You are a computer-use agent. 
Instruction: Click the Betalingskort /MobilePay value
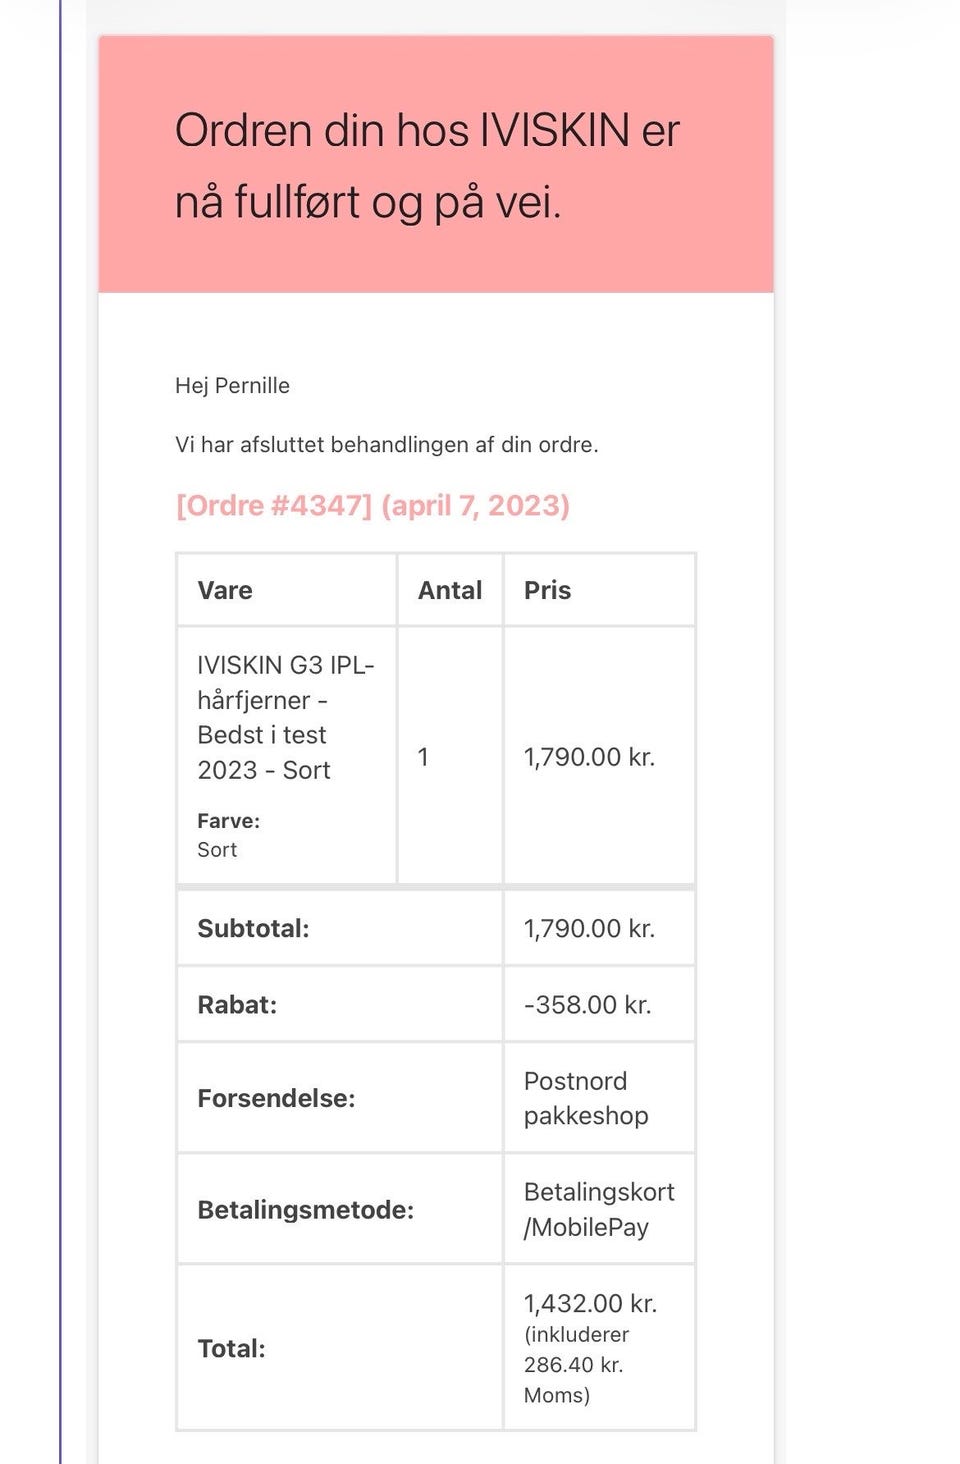pyautogui.click(x=598, y=1210)
